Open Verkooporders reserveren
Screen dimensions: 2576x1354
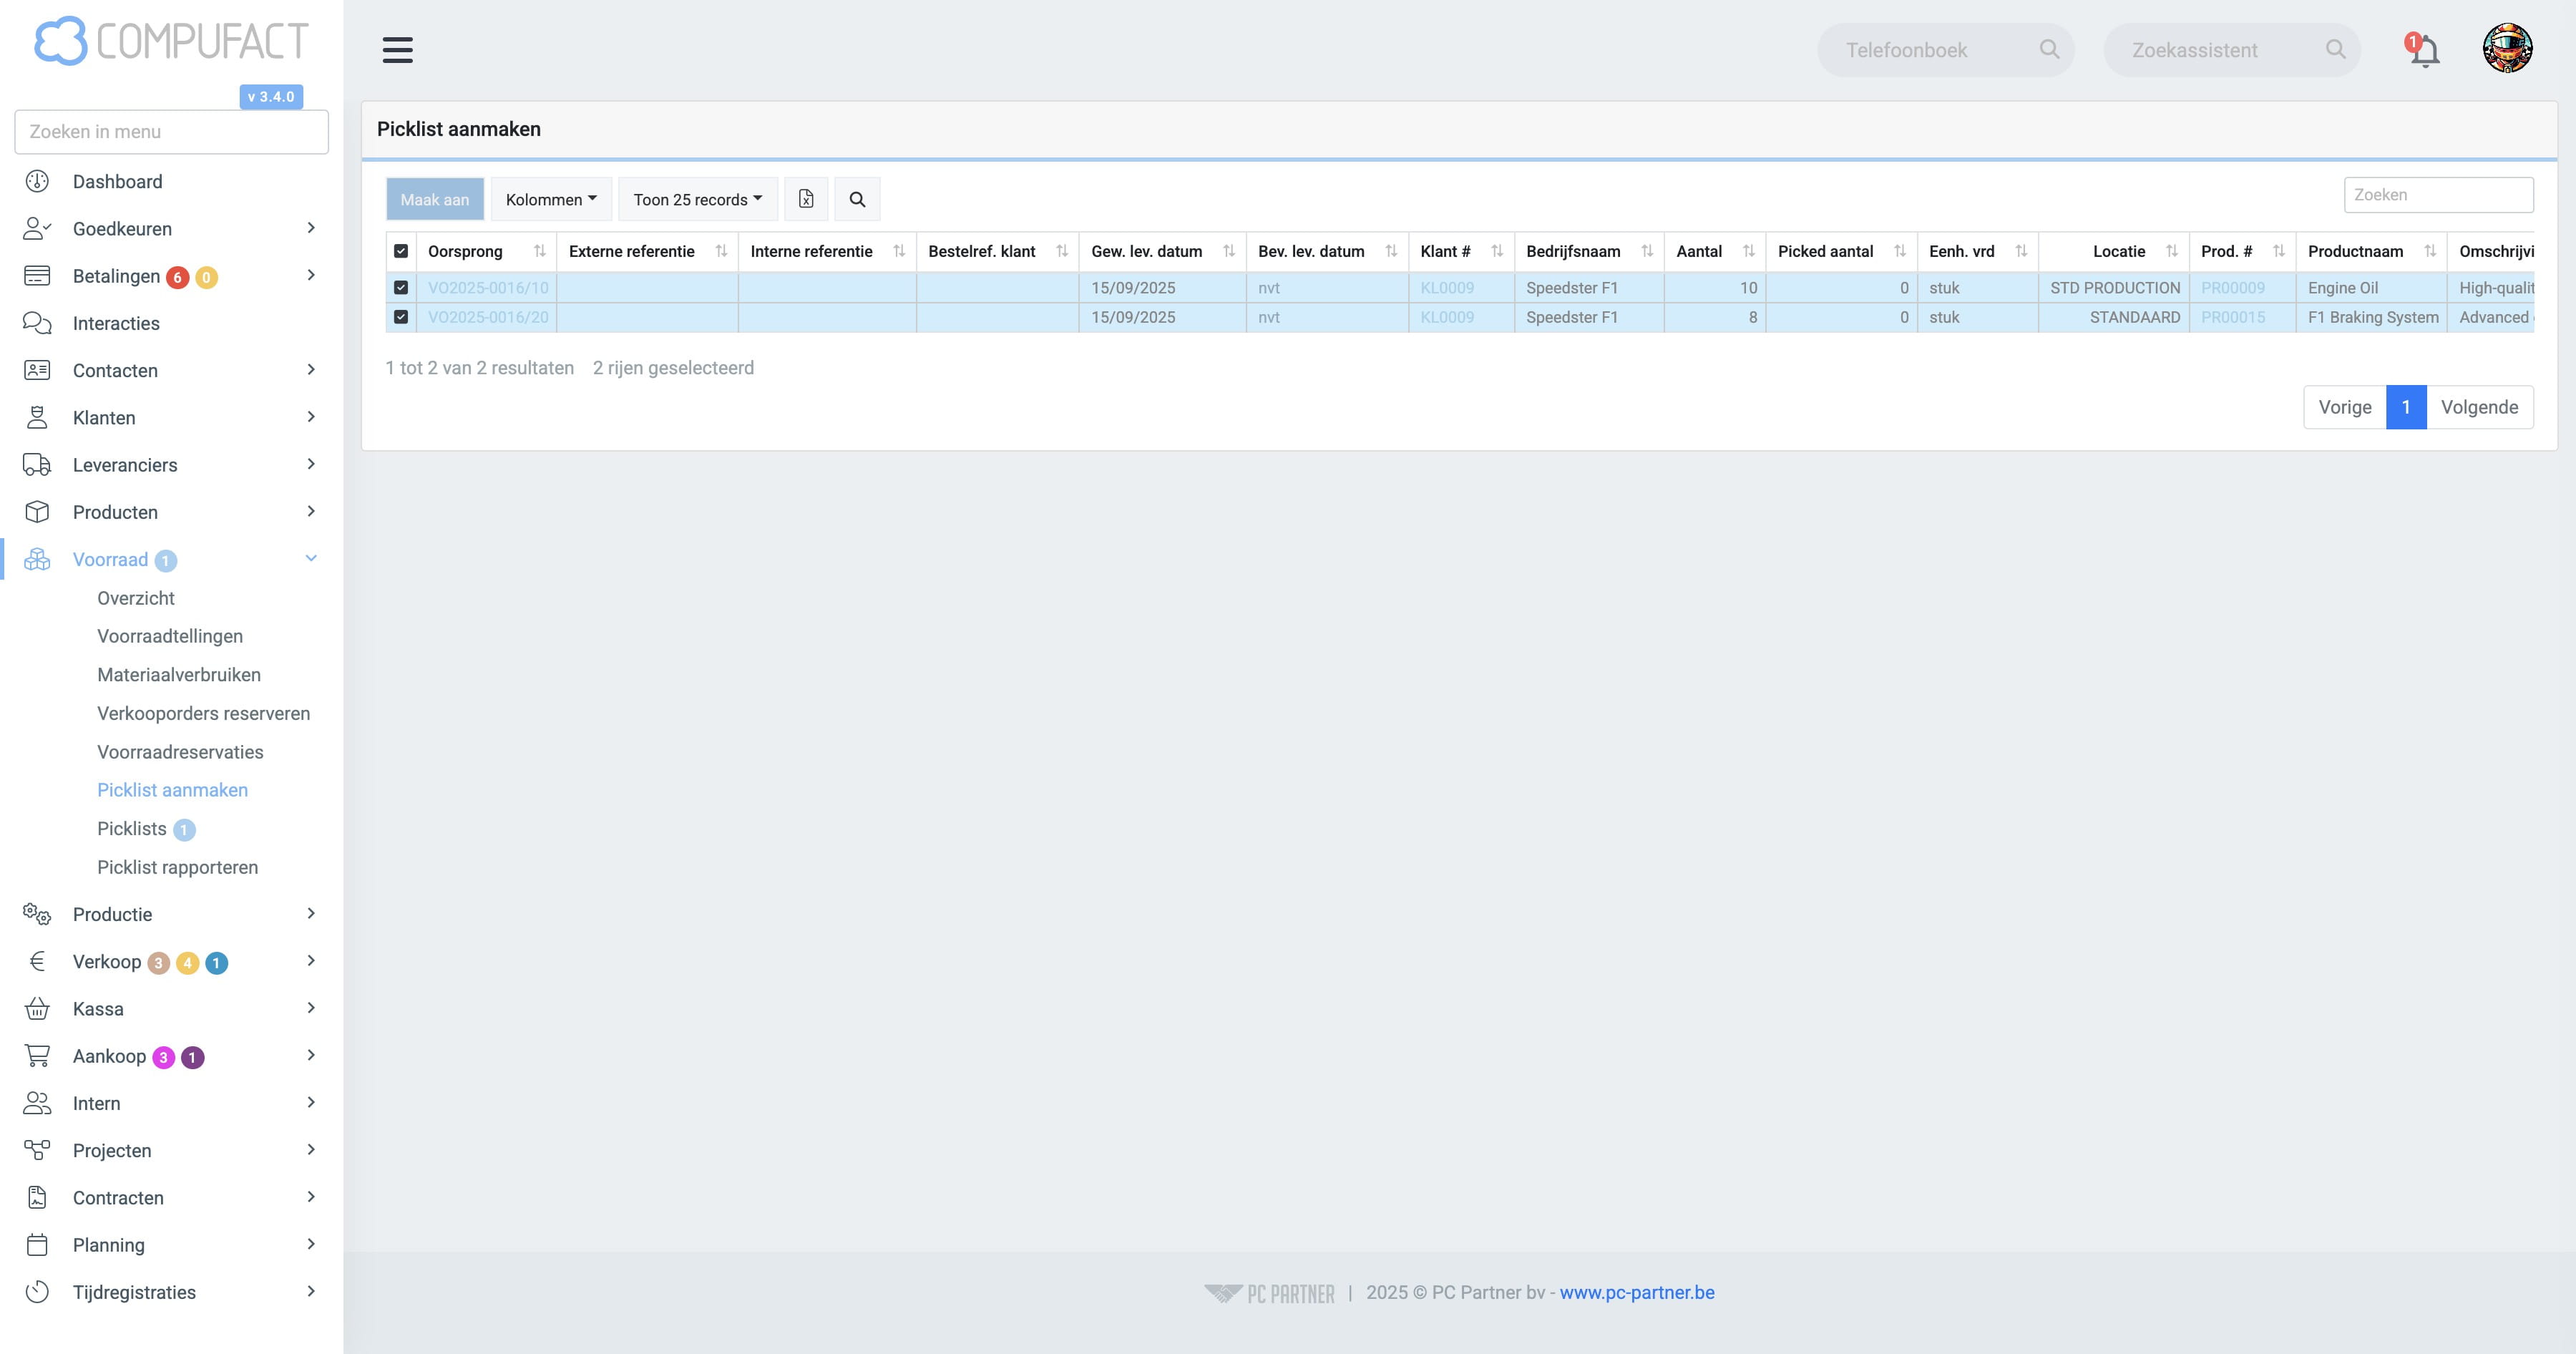pyautogui.click(x=204, y=713)
